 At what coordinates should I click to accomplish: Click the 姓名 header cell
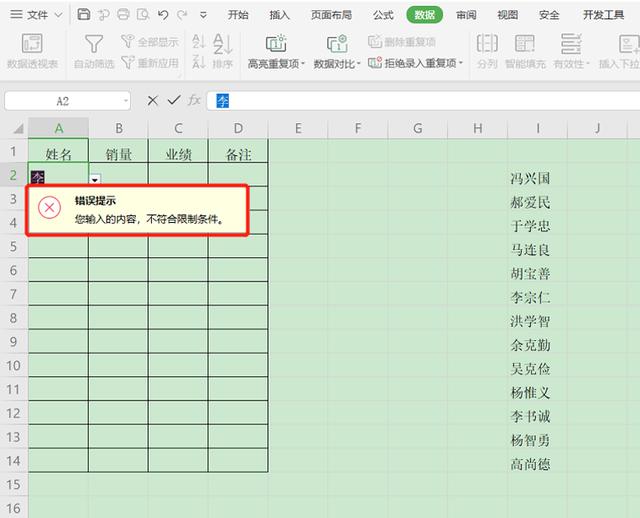tap(58, 151)
